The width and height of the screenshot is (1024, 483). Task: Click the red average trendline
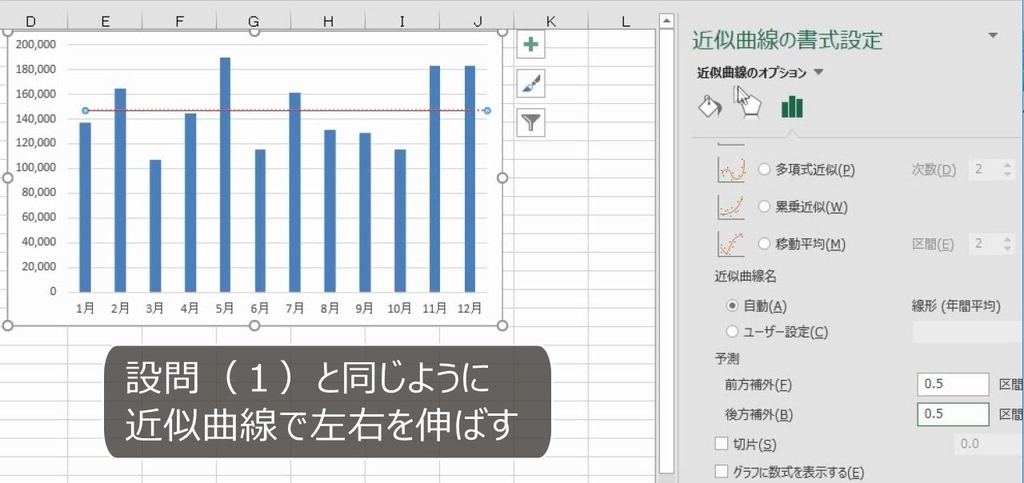tap(287, 111)
